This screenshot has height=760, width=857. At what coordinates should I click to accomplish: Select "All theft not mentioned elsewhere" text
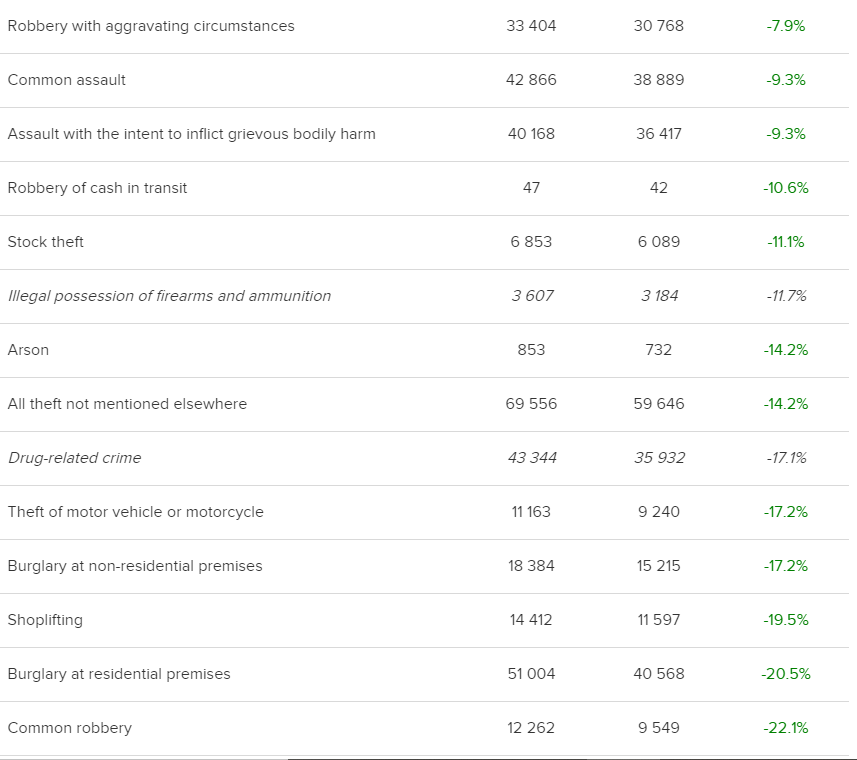127,404
